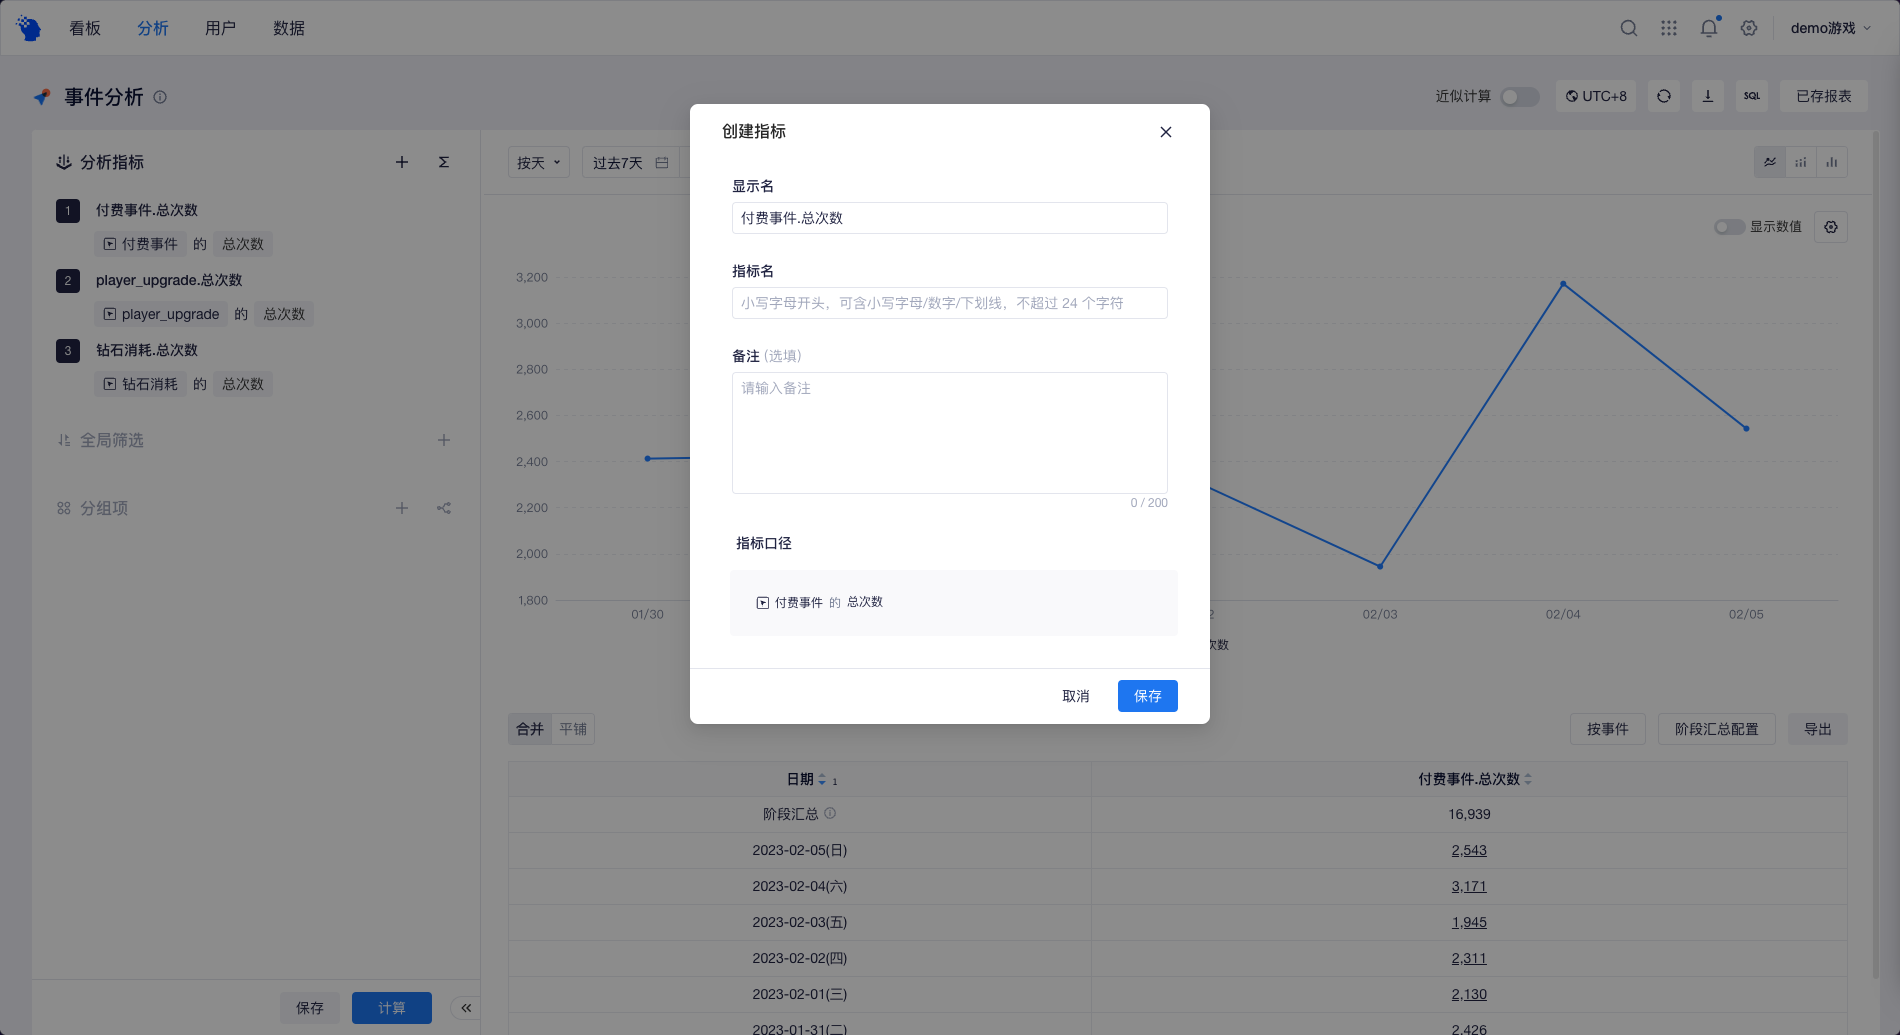Open chart settings gear icon
The height and width of the screenshot is (1035, 1900).
click(1831, 227)
